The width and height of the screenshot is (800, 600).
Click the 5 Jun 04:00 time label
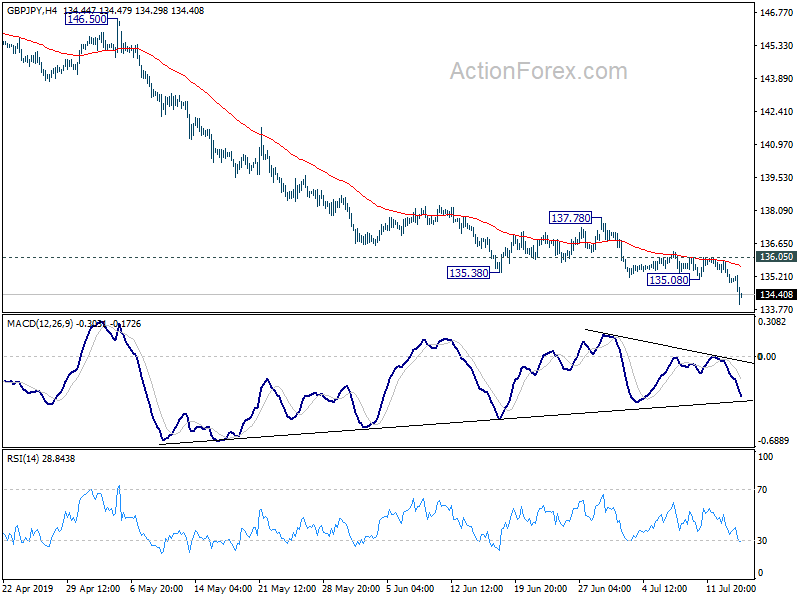tap(410, 589)
